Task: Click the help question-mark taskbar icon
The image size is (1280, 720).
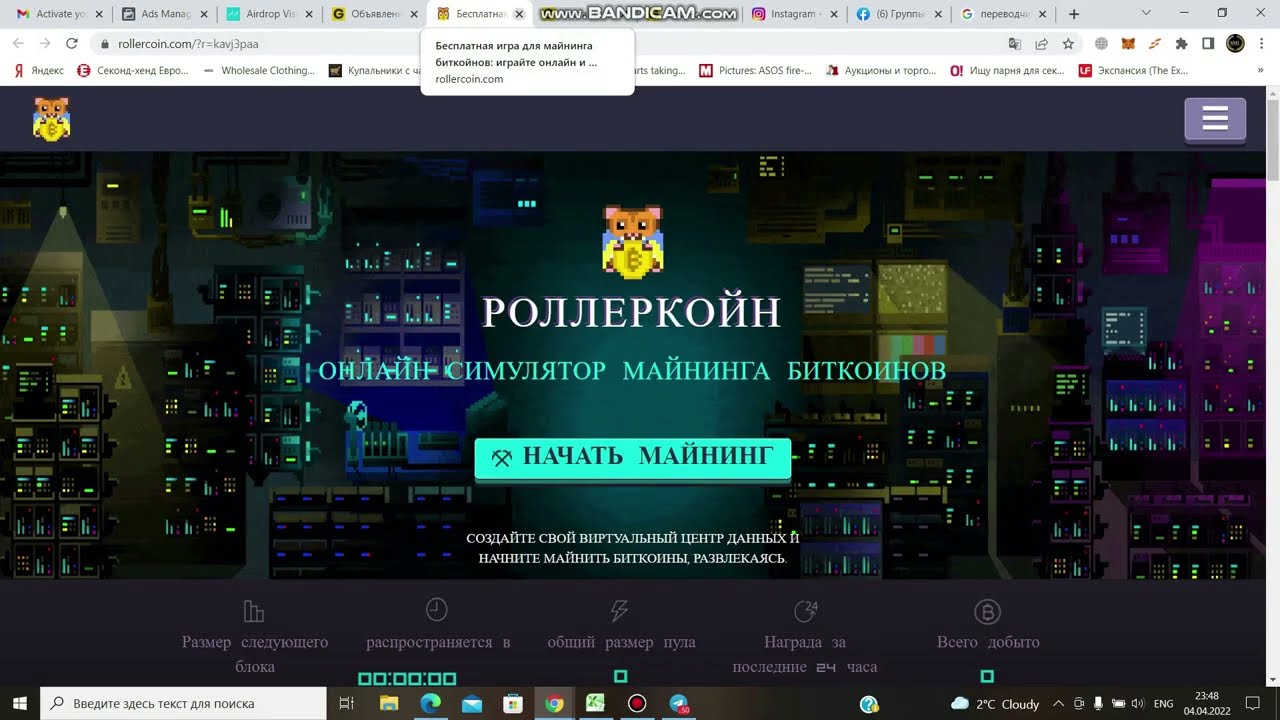Action: (x=869, y=704)
